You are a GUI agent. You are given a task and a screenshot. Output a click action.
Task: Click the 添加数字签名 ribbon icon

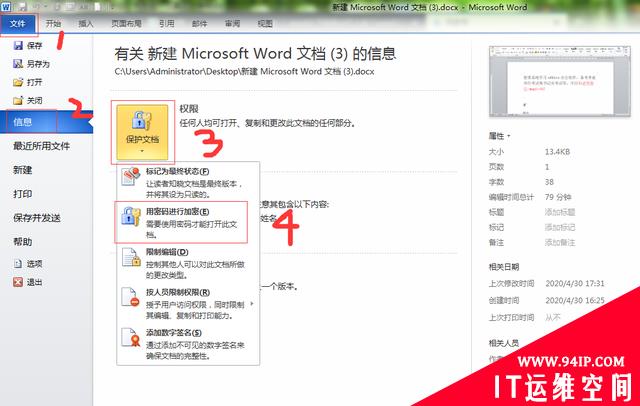(x=131, y=337)
